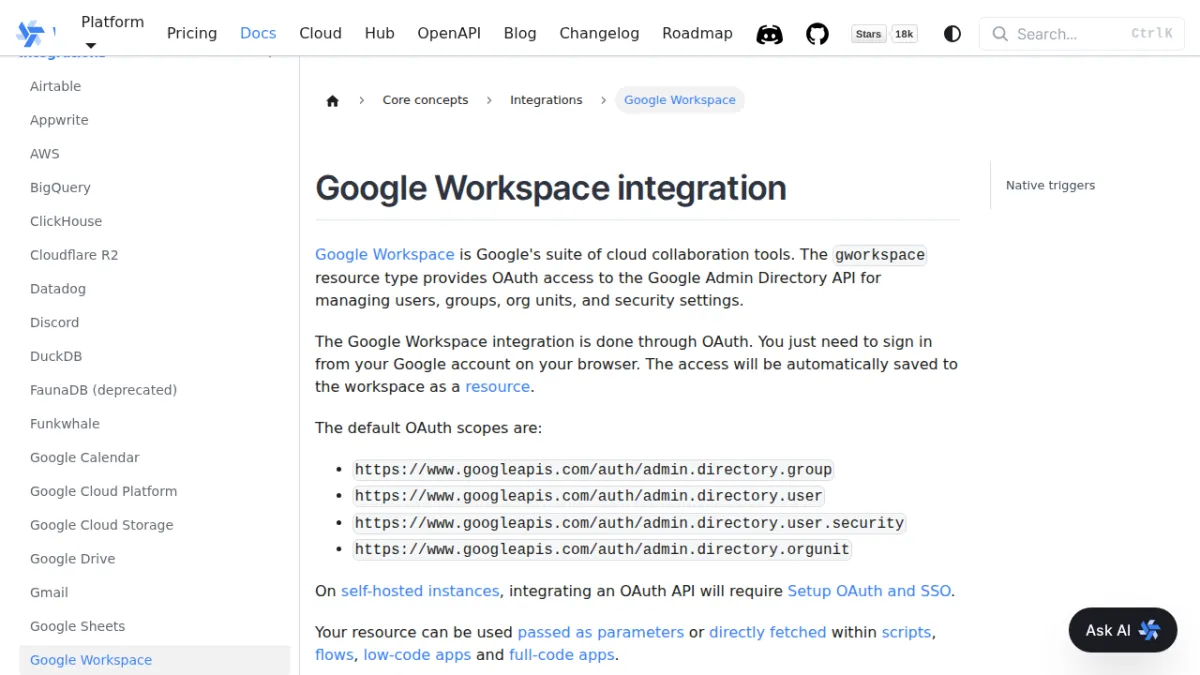Open ClickHouse in the sidebar
This screenshot has width=1200, height=675.
click(155, 221)
